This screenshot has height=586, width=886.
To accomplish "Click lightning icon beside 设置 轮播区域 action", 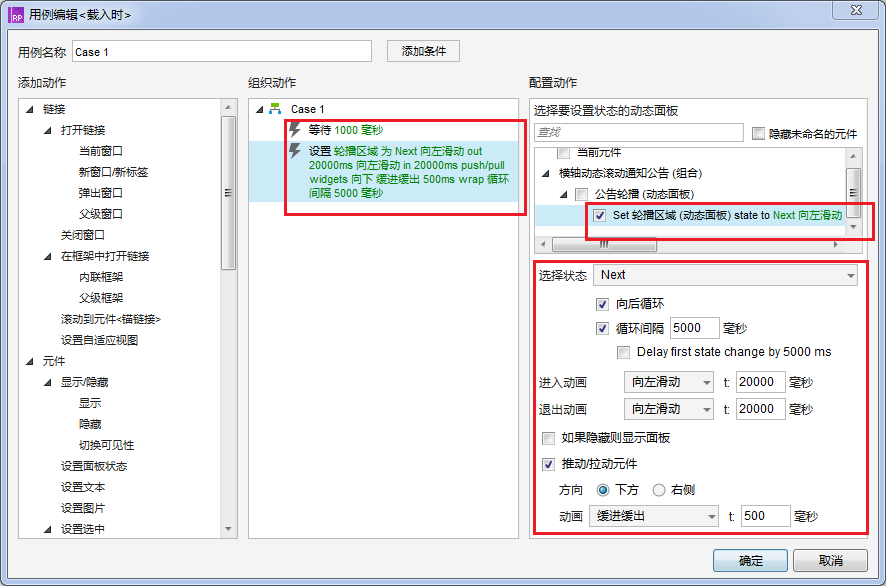I will [x=295, y=151].
